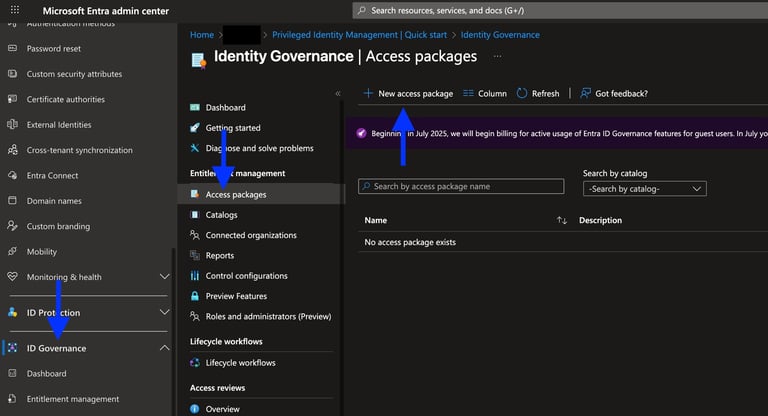Click the Certificate authorities icon
The image size is (768, 416).
point(13,99)
